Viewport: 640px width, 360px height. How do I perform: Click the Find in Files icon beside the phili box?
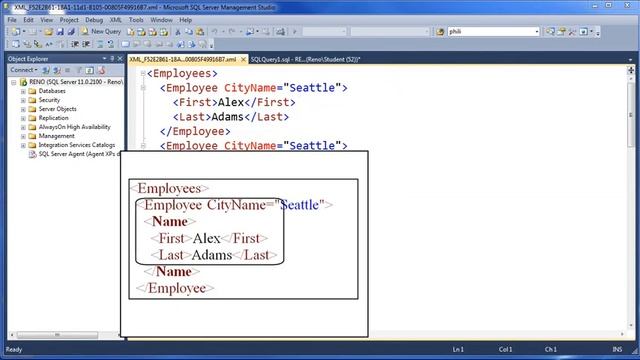pos(440,31)
